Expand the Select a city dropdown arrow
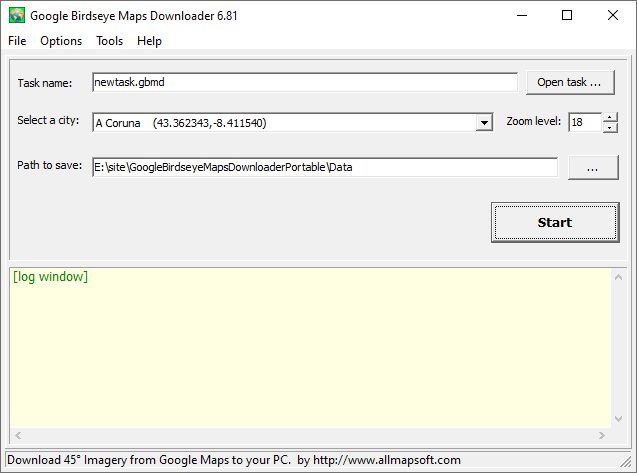 coord(484,123)
